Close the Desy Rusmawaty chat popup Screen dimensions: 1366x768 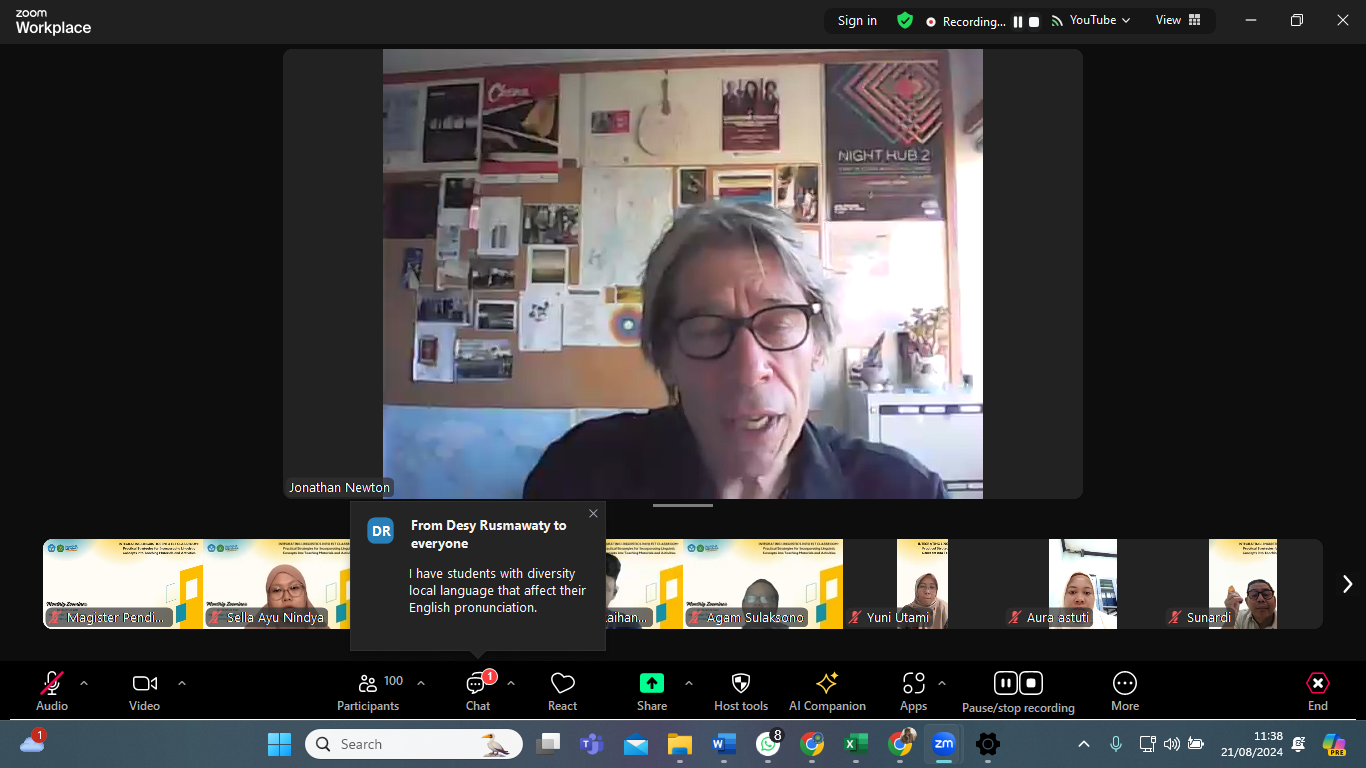pos(593,514)
